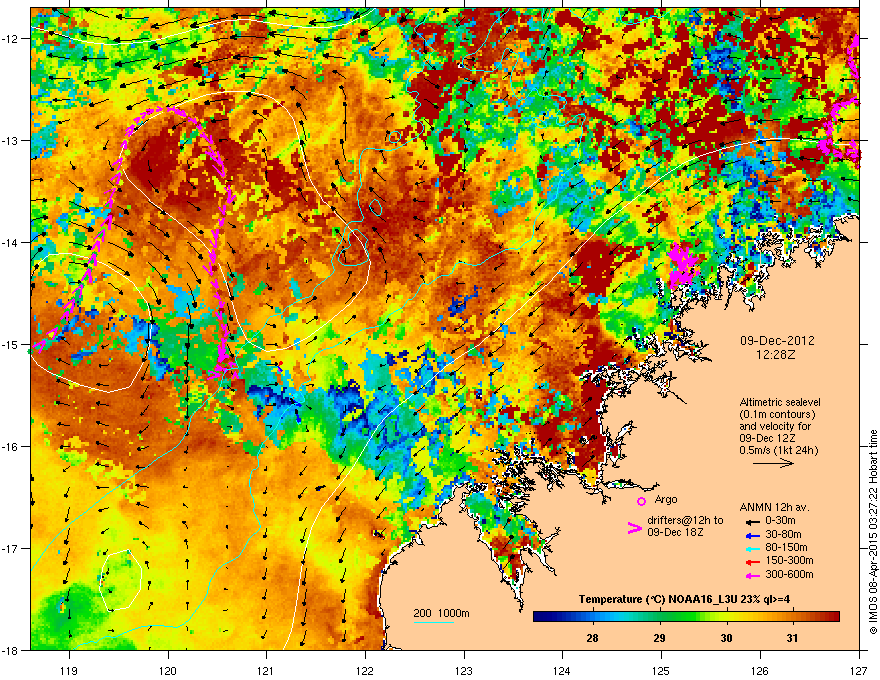Screen dimensions: 880x680
Task: Click latitude axis label '-16'
Action: 11,447
